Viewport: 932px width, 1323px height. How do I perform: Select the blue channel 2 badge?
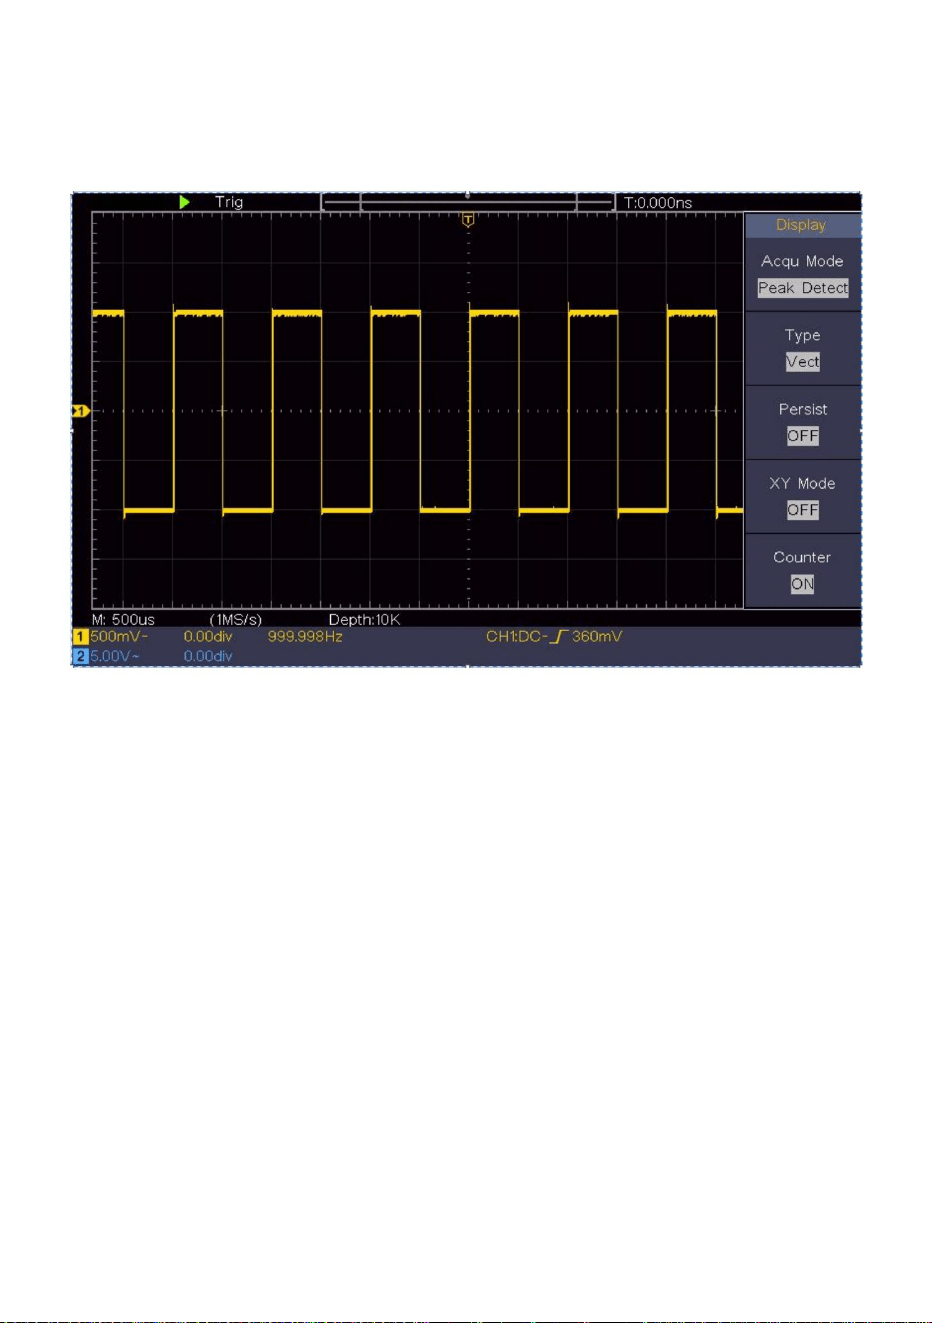tap(80, 656)
